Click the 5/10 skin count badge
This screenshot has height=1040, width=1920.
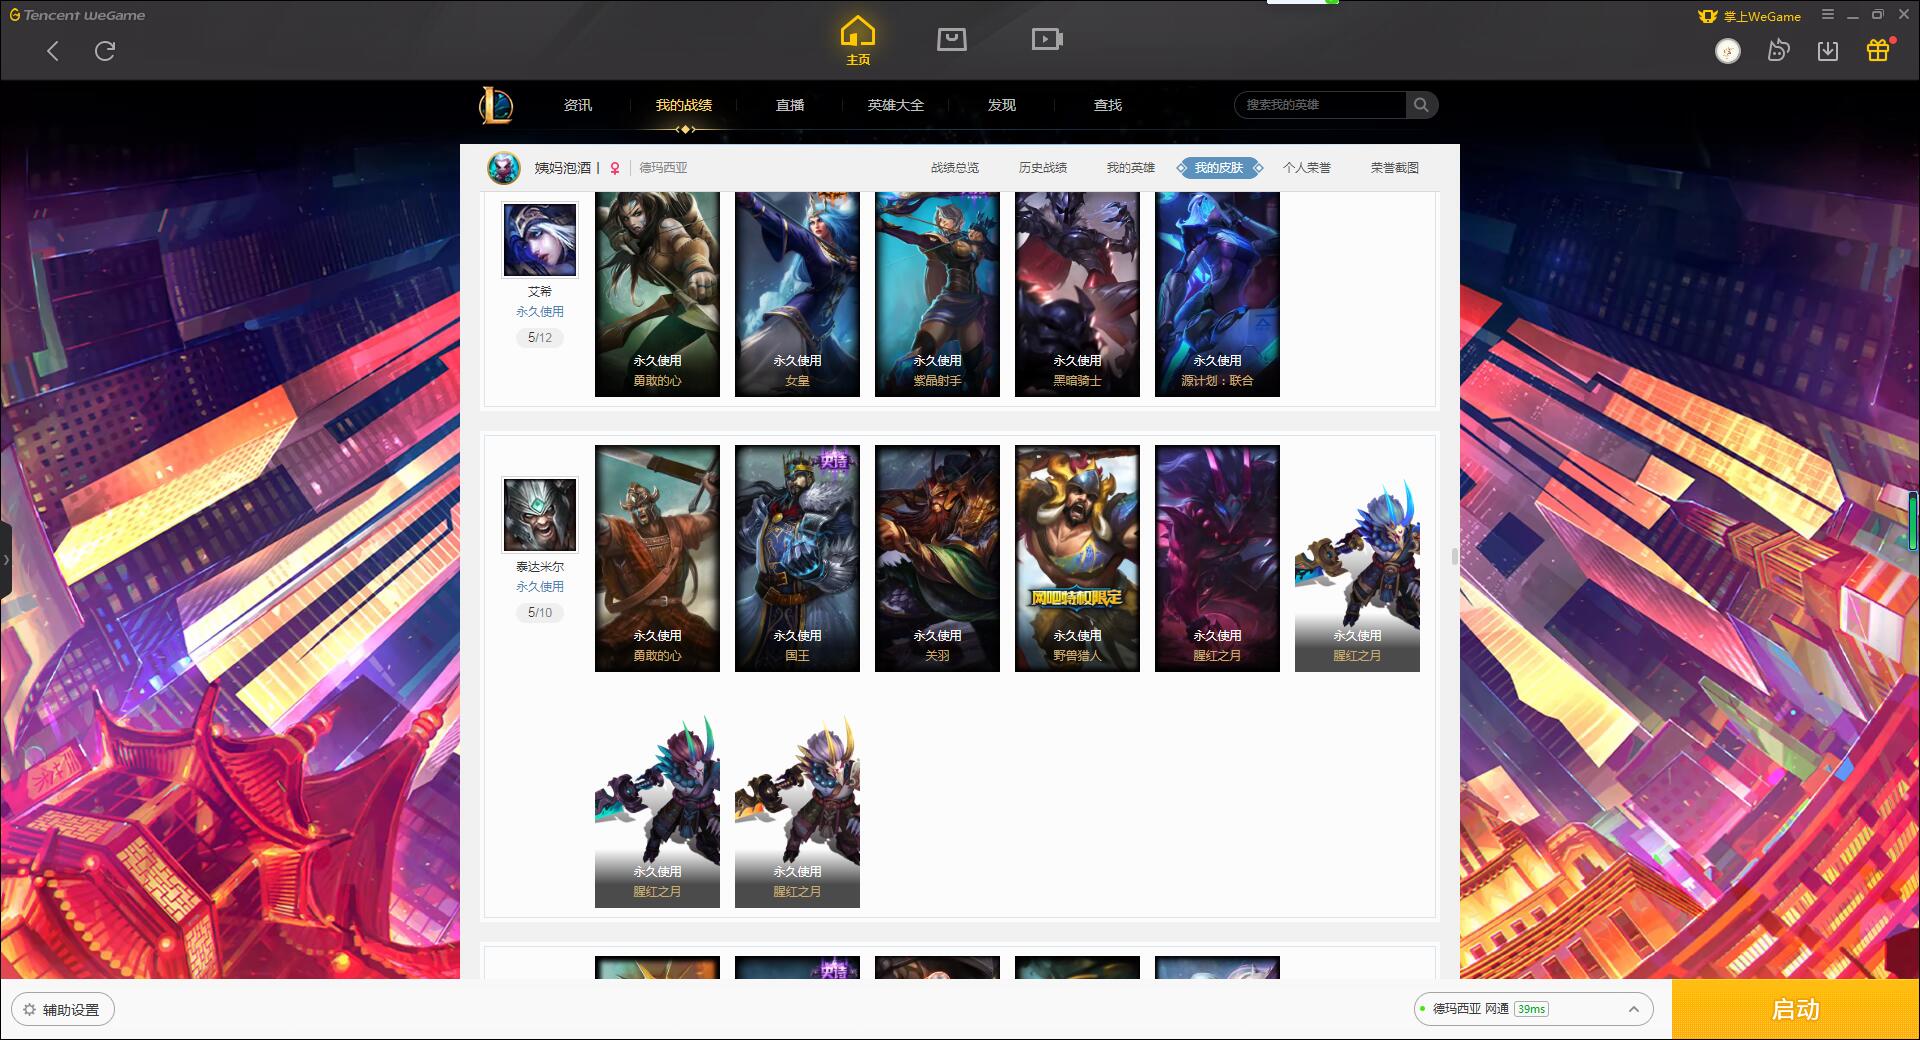[x=540, y=613]
